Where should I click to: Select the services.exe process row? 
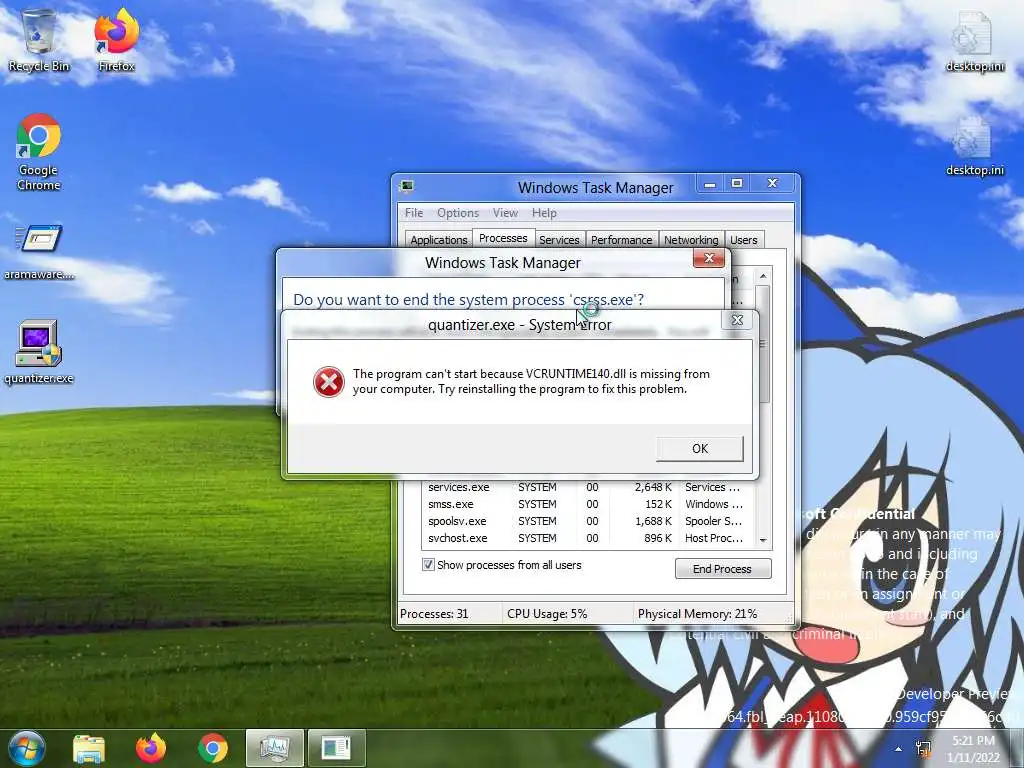point(590,487)
